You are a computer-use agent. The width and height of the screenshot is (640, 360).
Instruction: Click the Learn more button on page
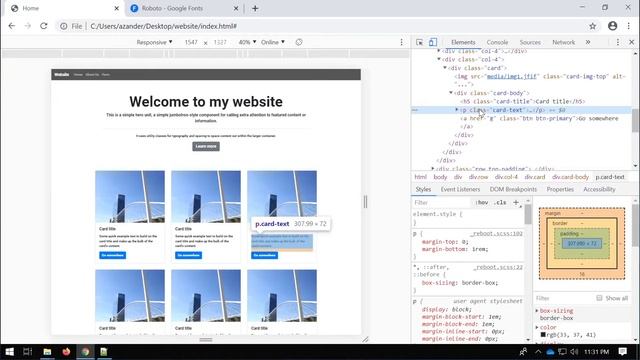tap(206, 146)
